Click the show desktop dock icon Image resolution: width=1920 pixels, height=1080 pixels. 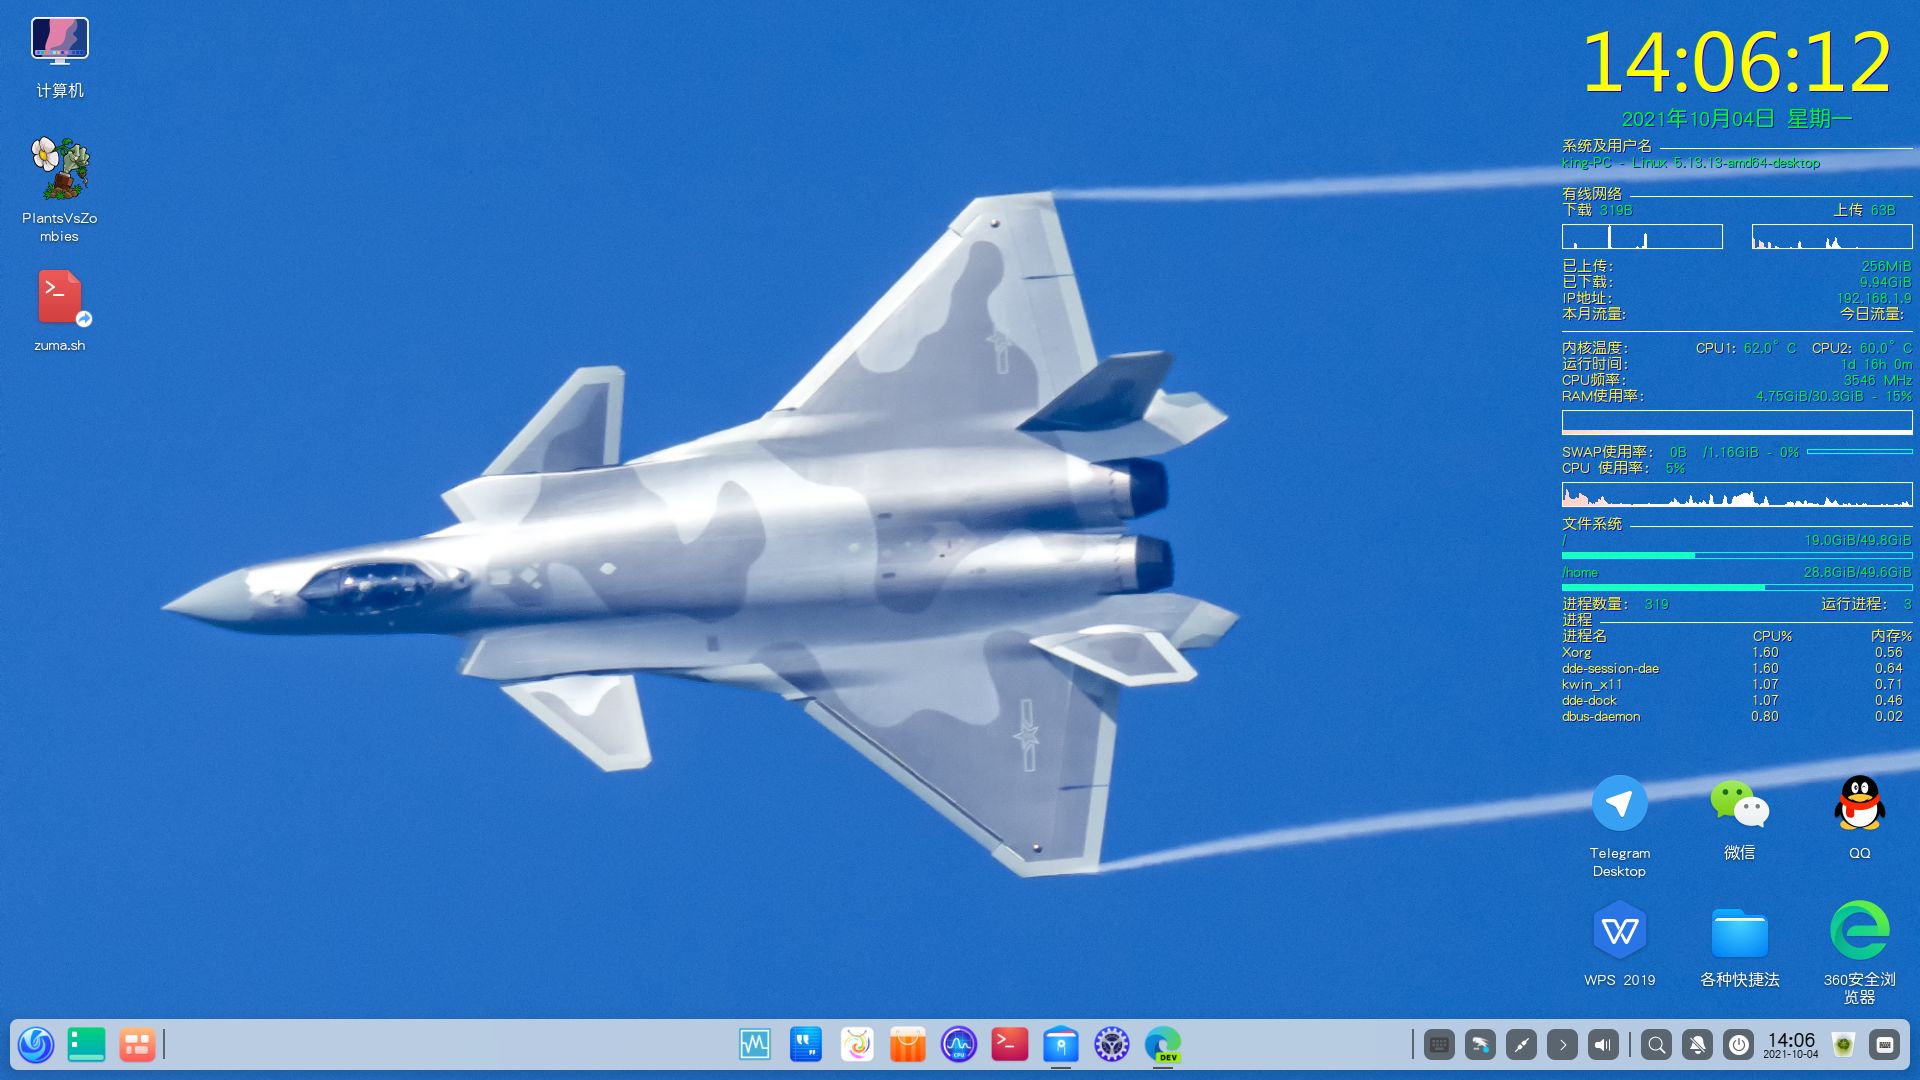click(86, 1045)
